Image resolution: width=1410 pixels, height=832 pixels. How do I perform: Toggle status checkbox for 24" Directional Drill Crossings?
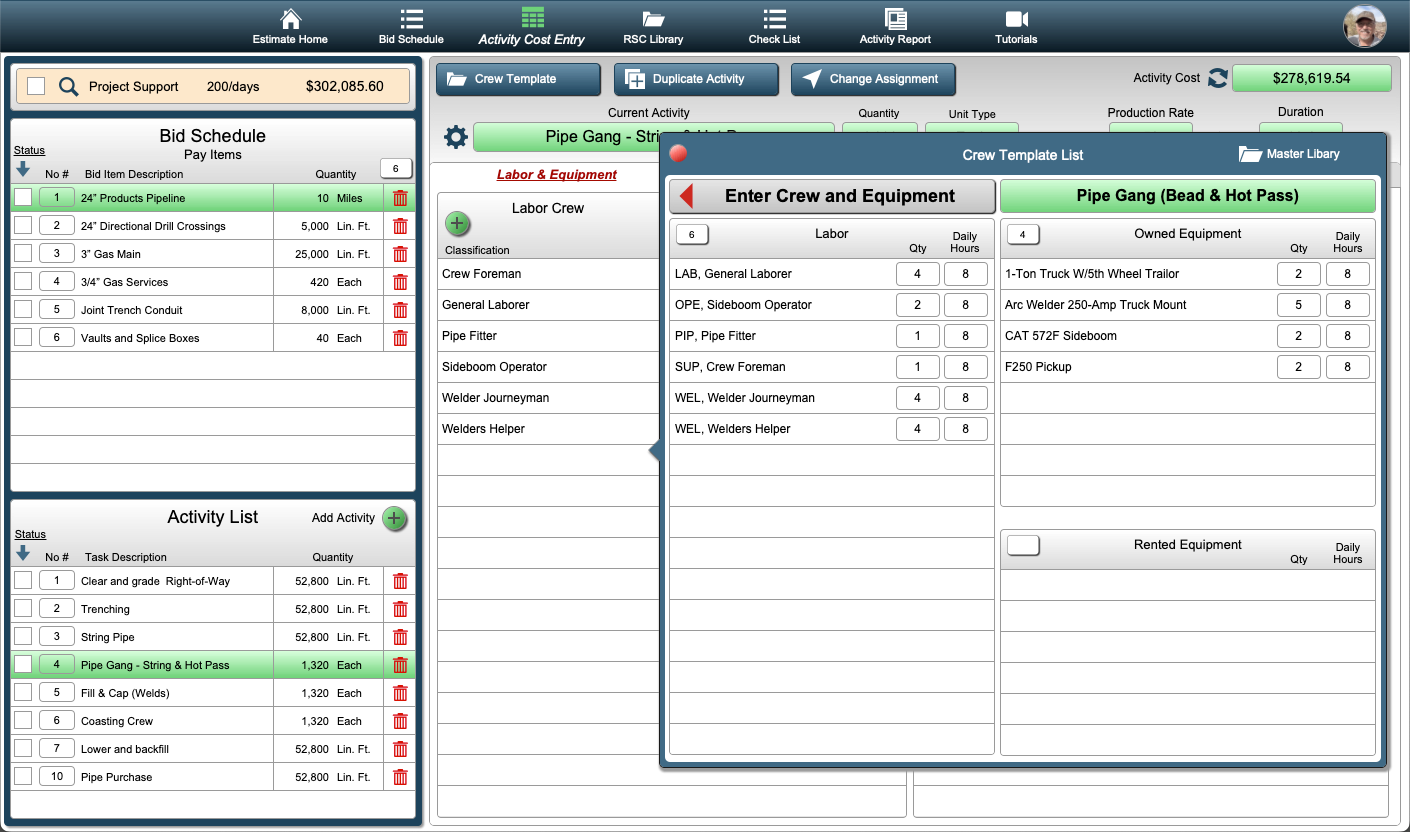click(x=23, y=226)
